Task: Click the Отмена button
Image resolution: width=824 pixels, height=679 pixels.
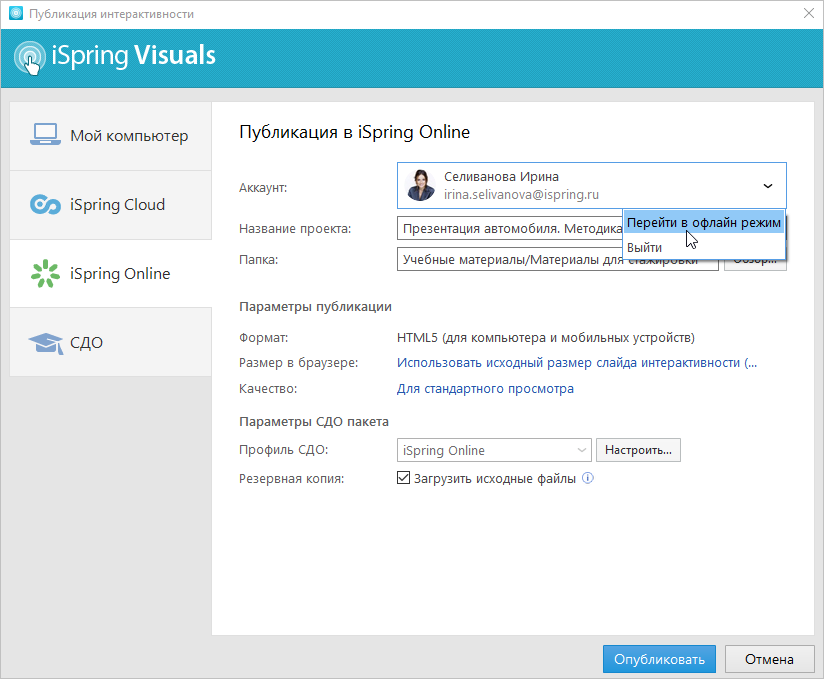Action: 769,659
